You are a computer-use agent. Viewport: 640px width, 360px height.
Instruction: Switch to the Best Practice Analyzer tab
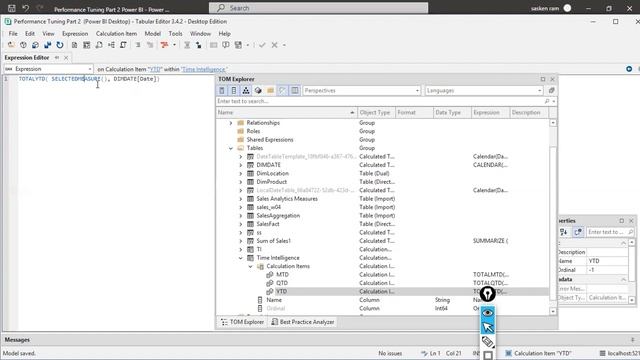point(303,322)
